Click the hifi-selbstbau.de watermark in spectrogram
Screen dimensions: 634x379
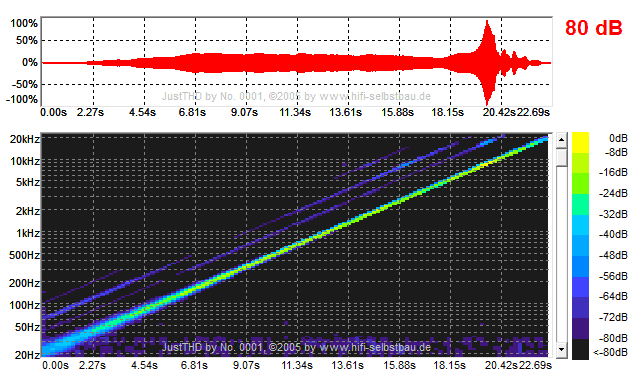375,347
